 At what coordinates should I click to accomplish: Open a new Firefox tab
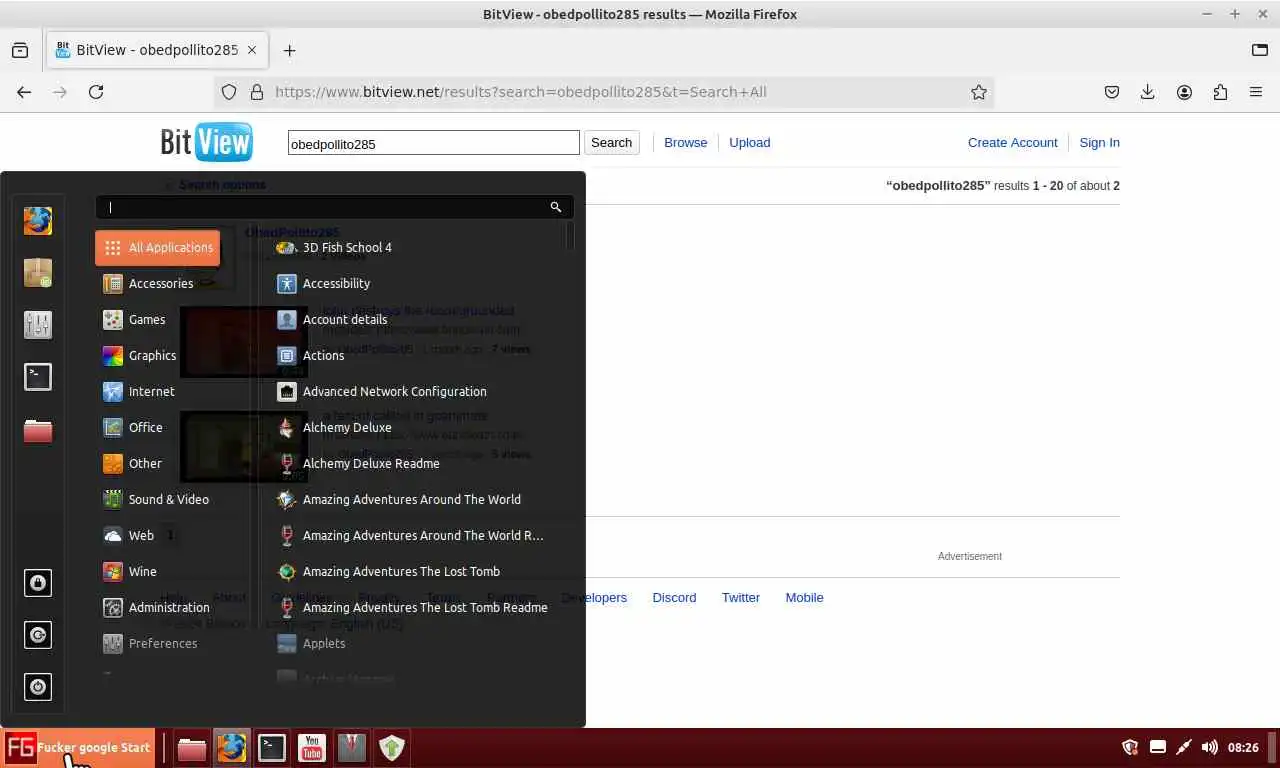coord(289,50)
